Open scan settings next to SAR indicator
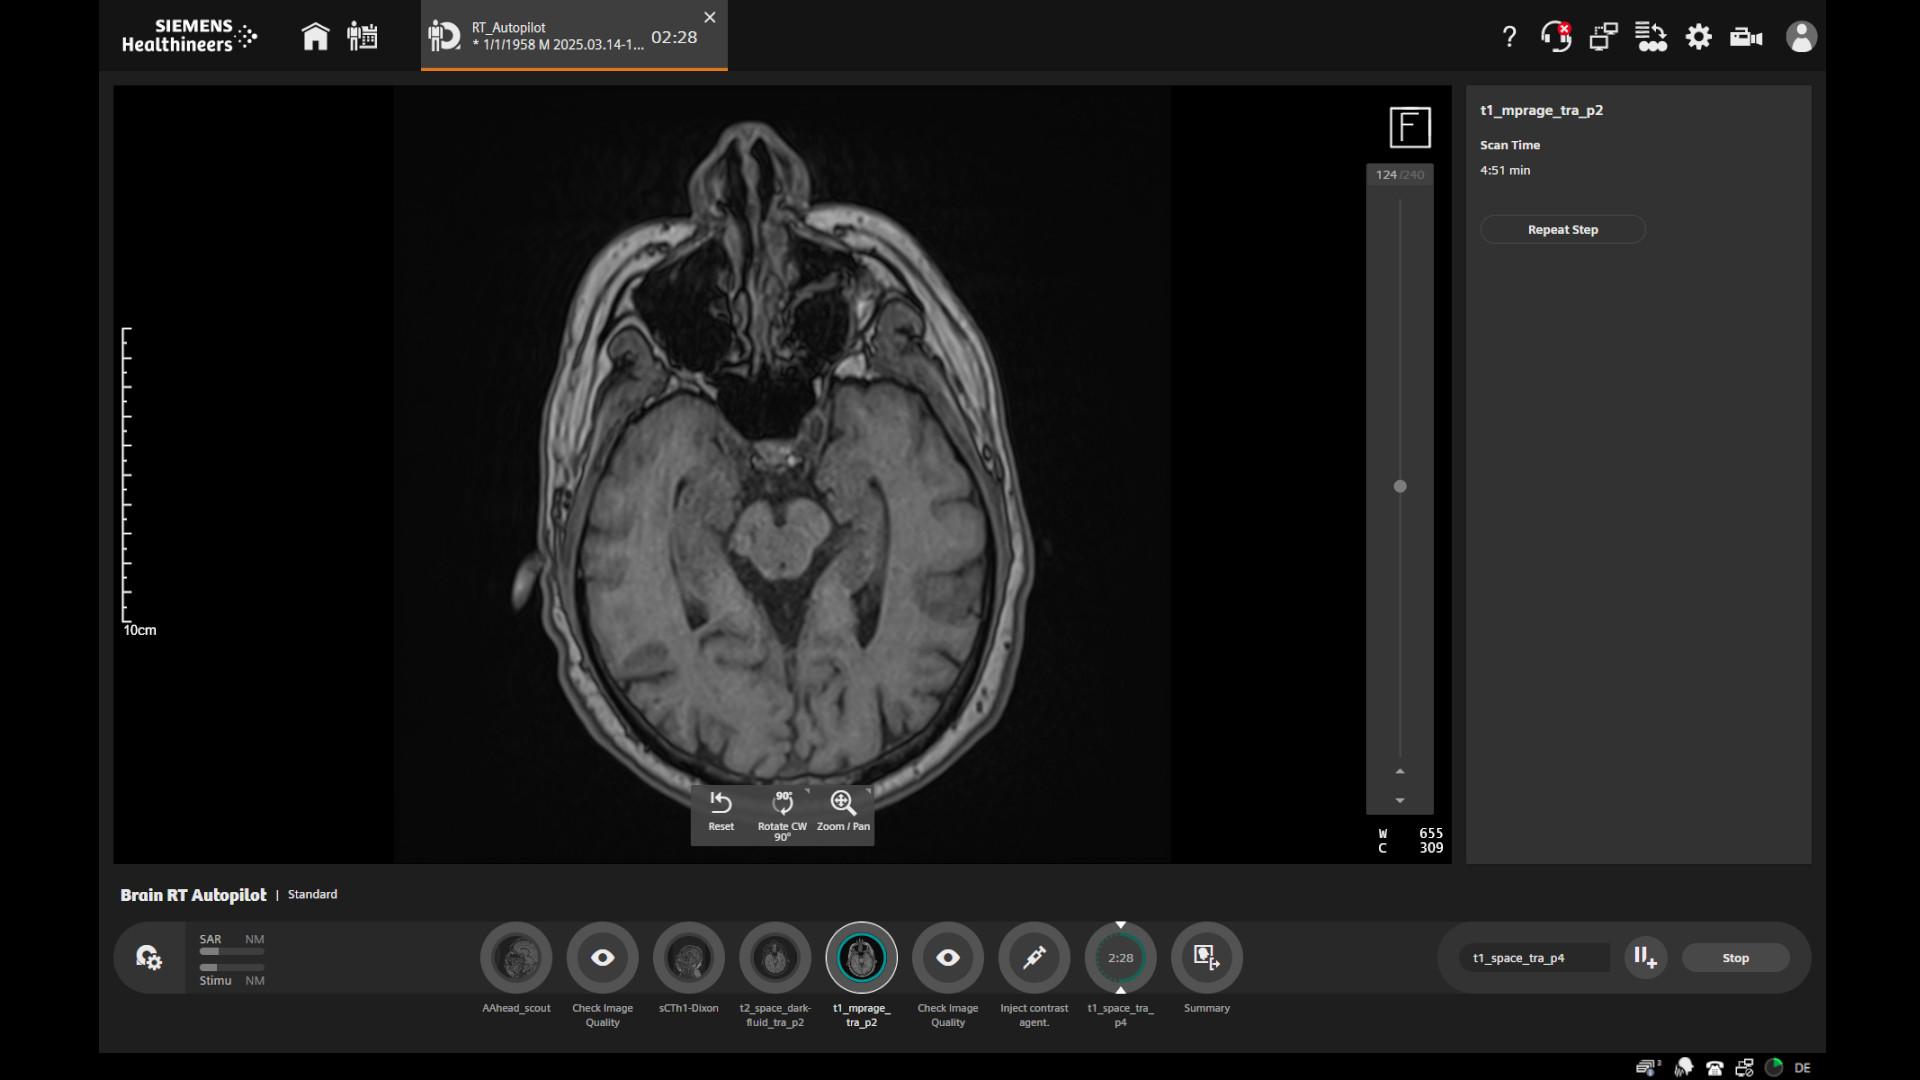Viewport: 1920px width, 1080px height. (x=149, y=958)
